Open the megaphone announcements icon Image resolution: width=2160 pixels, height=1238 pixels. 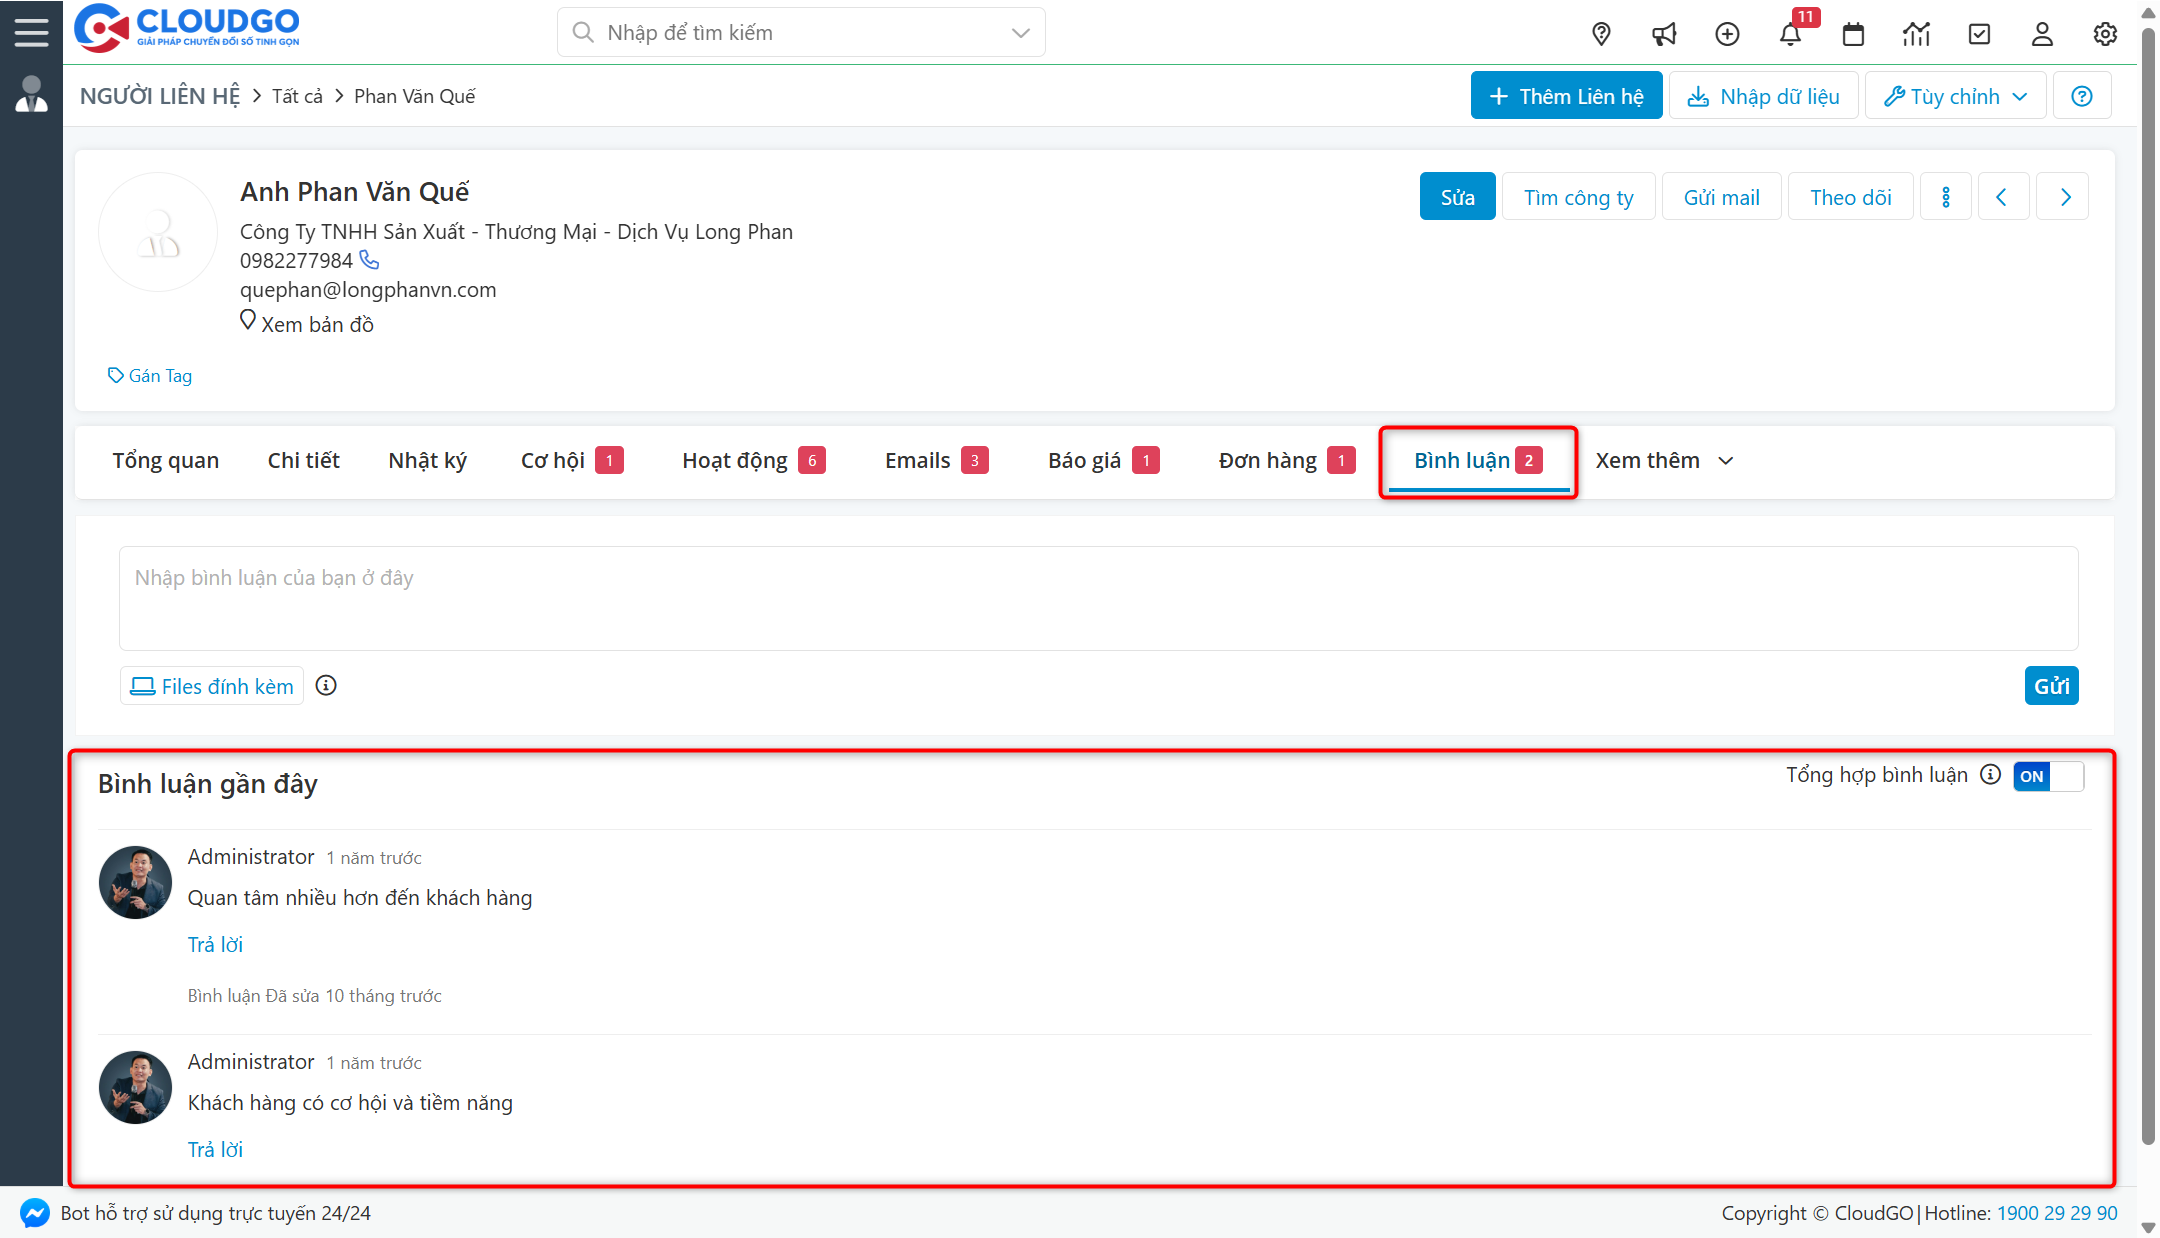(1664, 34)
